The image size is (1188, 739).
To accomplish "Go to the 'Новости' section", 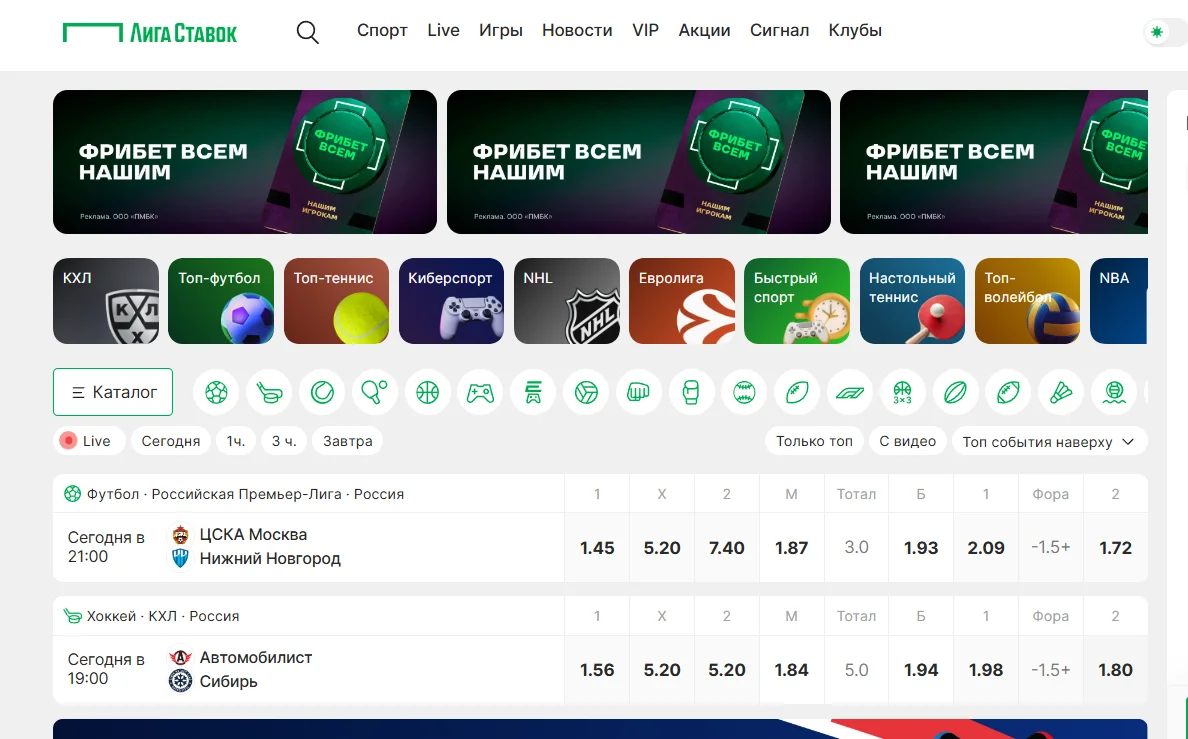I will [577, 30].
